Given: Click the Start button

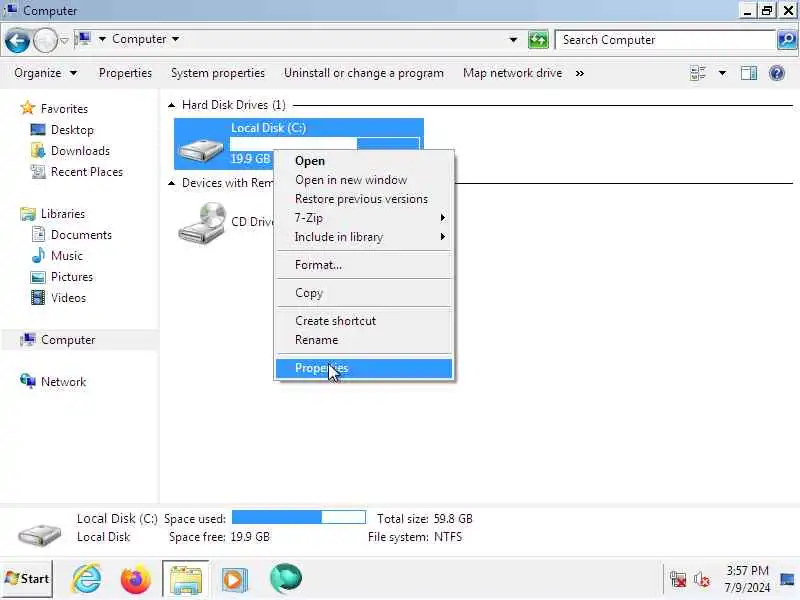Looking at the screenshot, I should tap(27, 579).
